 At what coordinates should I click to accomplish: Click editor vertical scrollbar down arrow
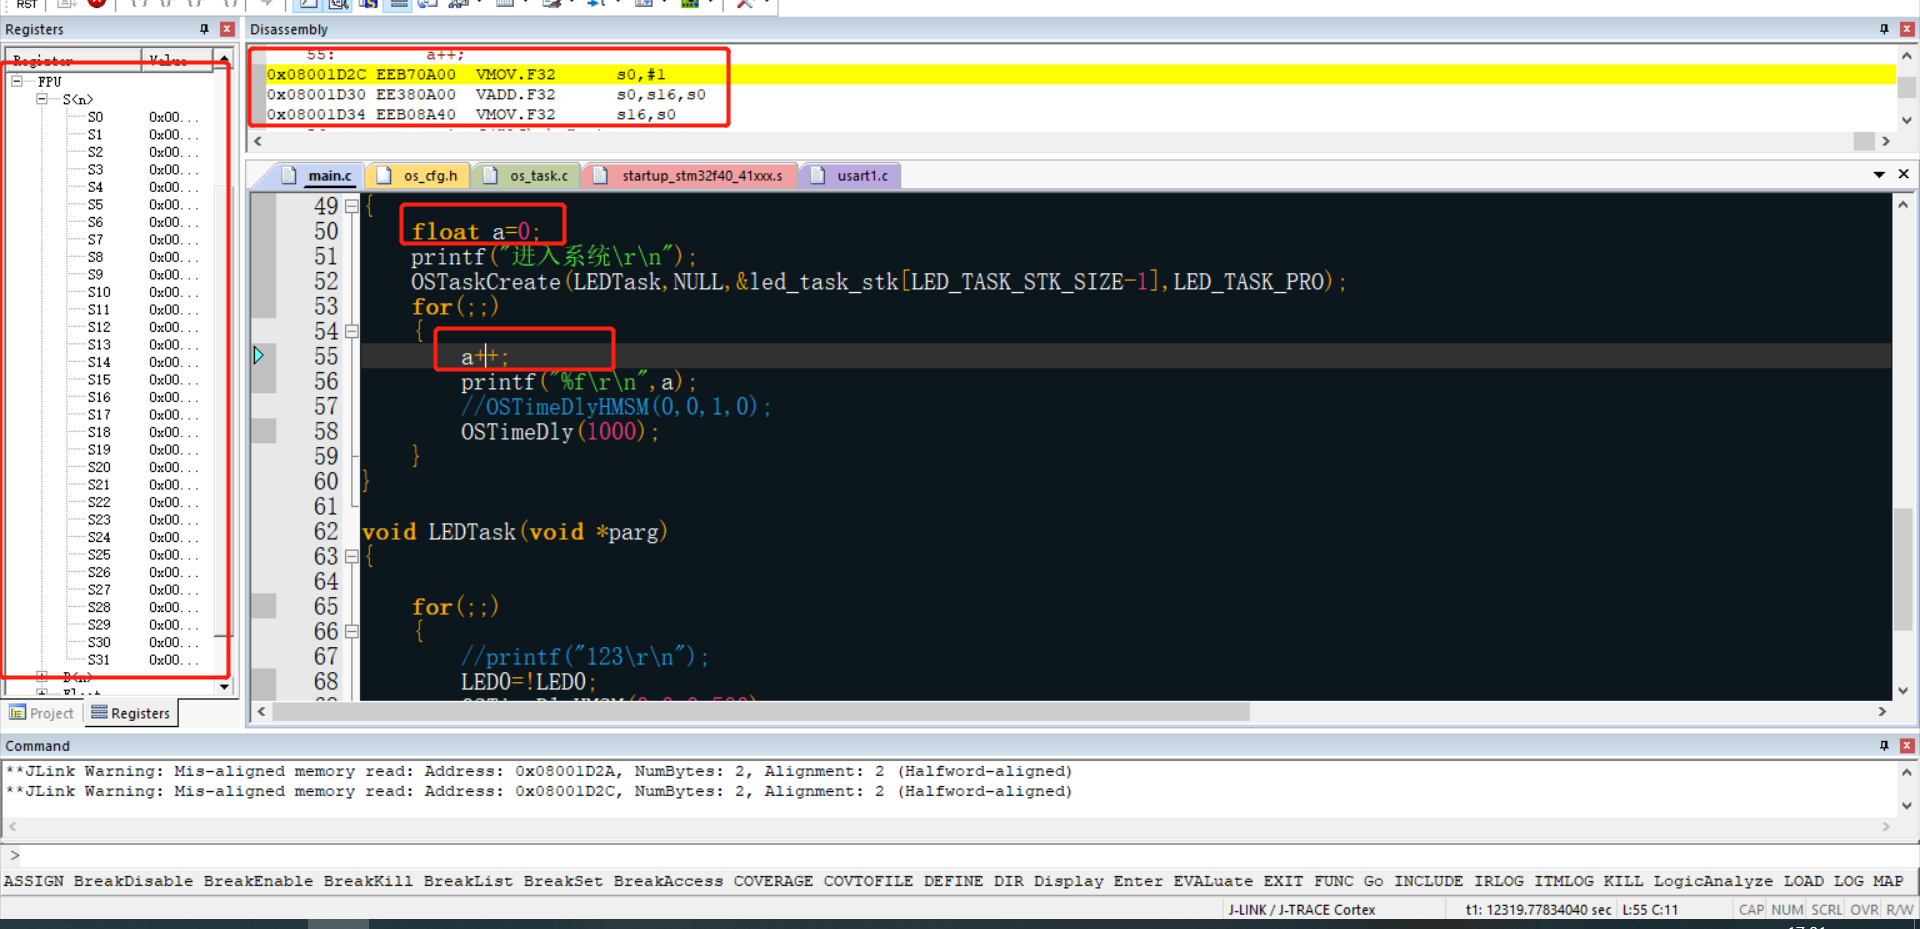point(1903,690)
